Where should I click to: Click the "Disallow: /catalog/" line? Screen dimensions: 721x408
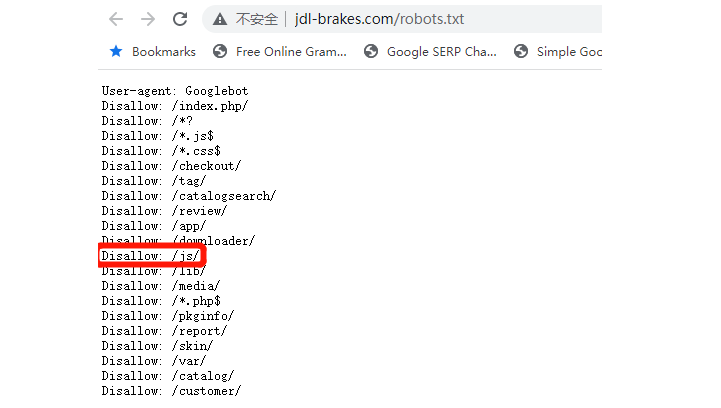168,376
